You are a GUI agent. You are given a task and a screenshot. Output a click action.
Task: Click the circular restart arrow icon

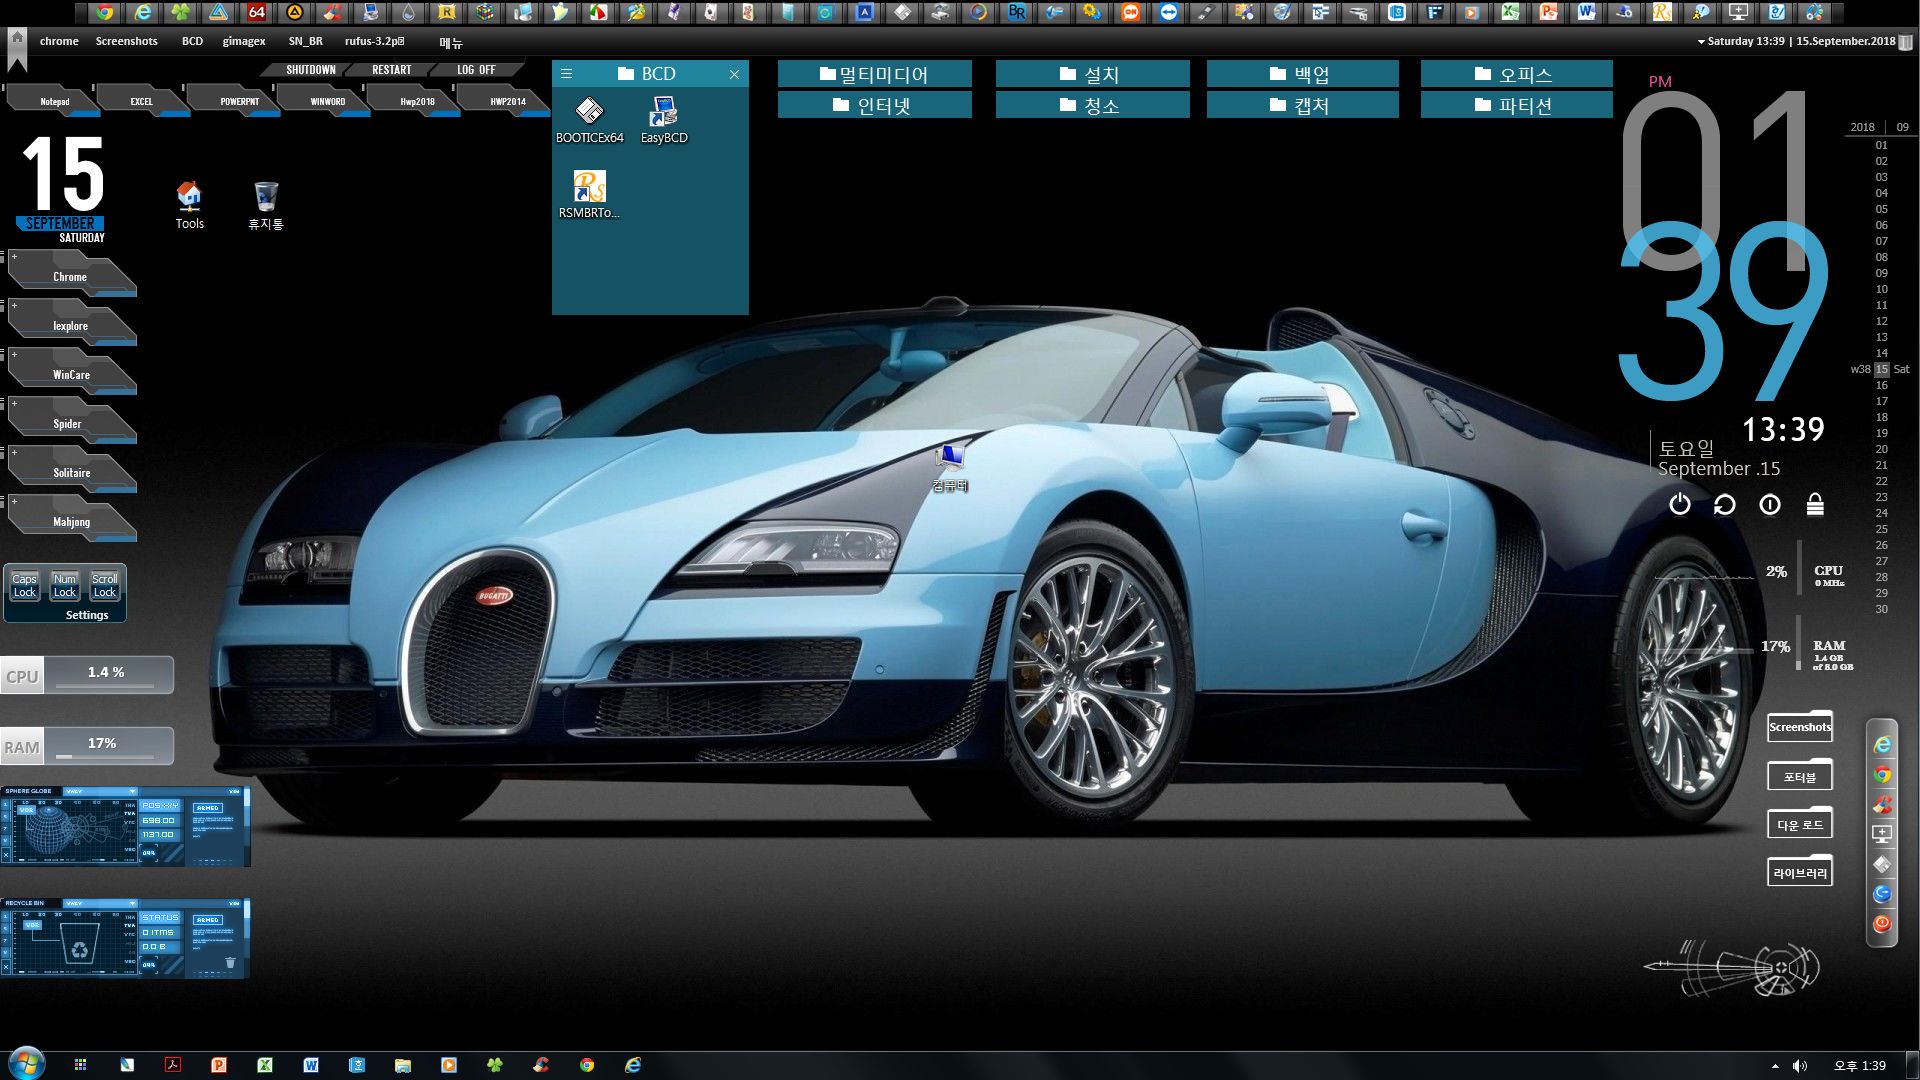pyautogui.click(x=1725, y=505)
